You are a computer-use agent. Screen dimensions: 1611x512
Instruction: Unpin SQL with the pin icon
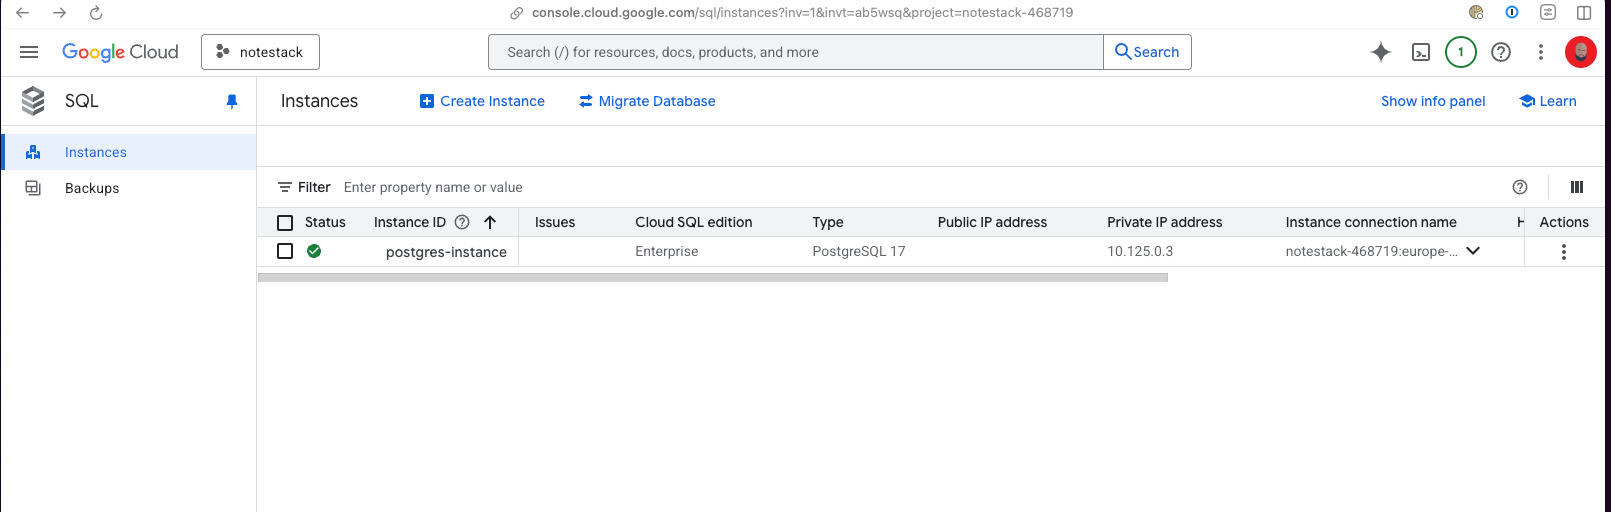pyautogui.click(x=232, y=101)
